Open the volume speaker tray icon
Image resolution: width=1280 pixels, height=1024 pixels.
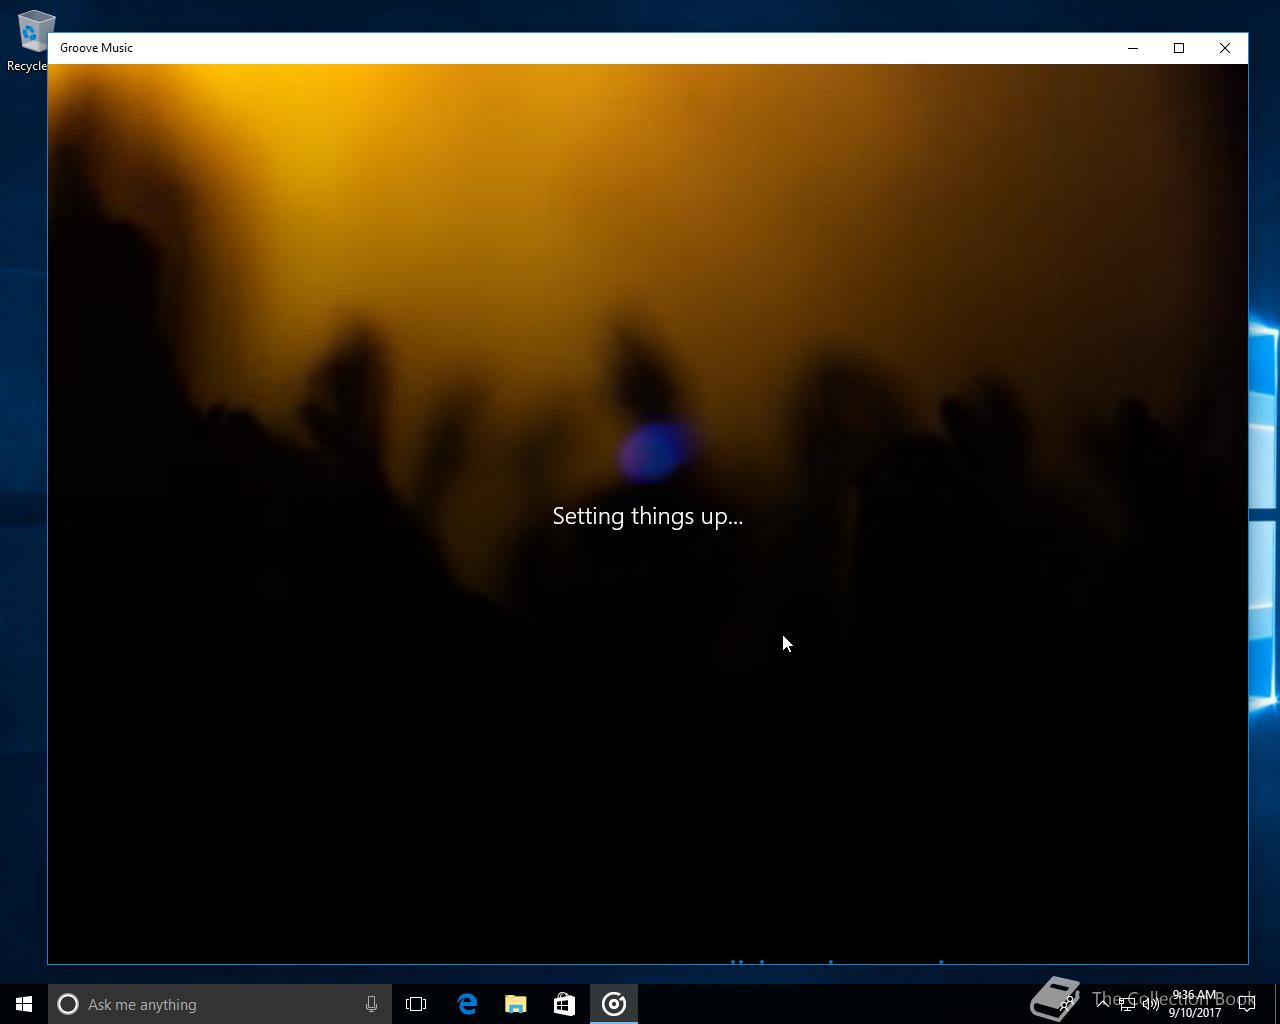pyautogui.click(x=1151, y=1004)
